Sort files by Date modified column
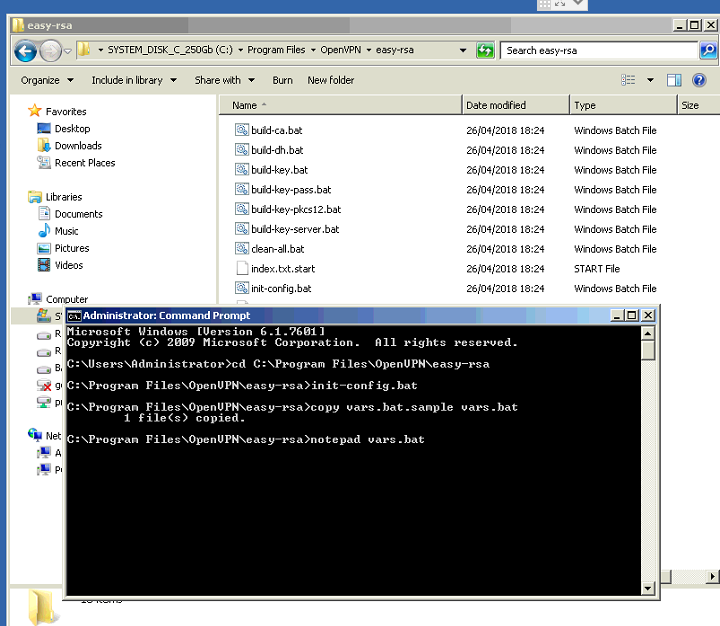Screen dimensions: 720x626 (495, 105)
